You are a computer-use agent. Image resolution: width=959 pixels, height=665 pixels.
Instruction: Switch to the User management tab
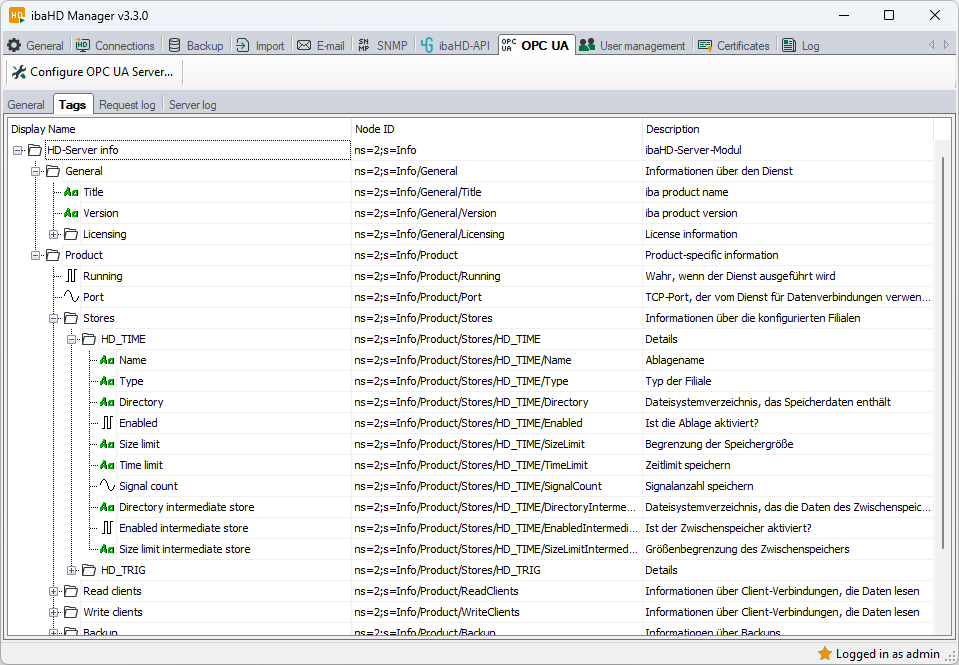coord(632,45)
